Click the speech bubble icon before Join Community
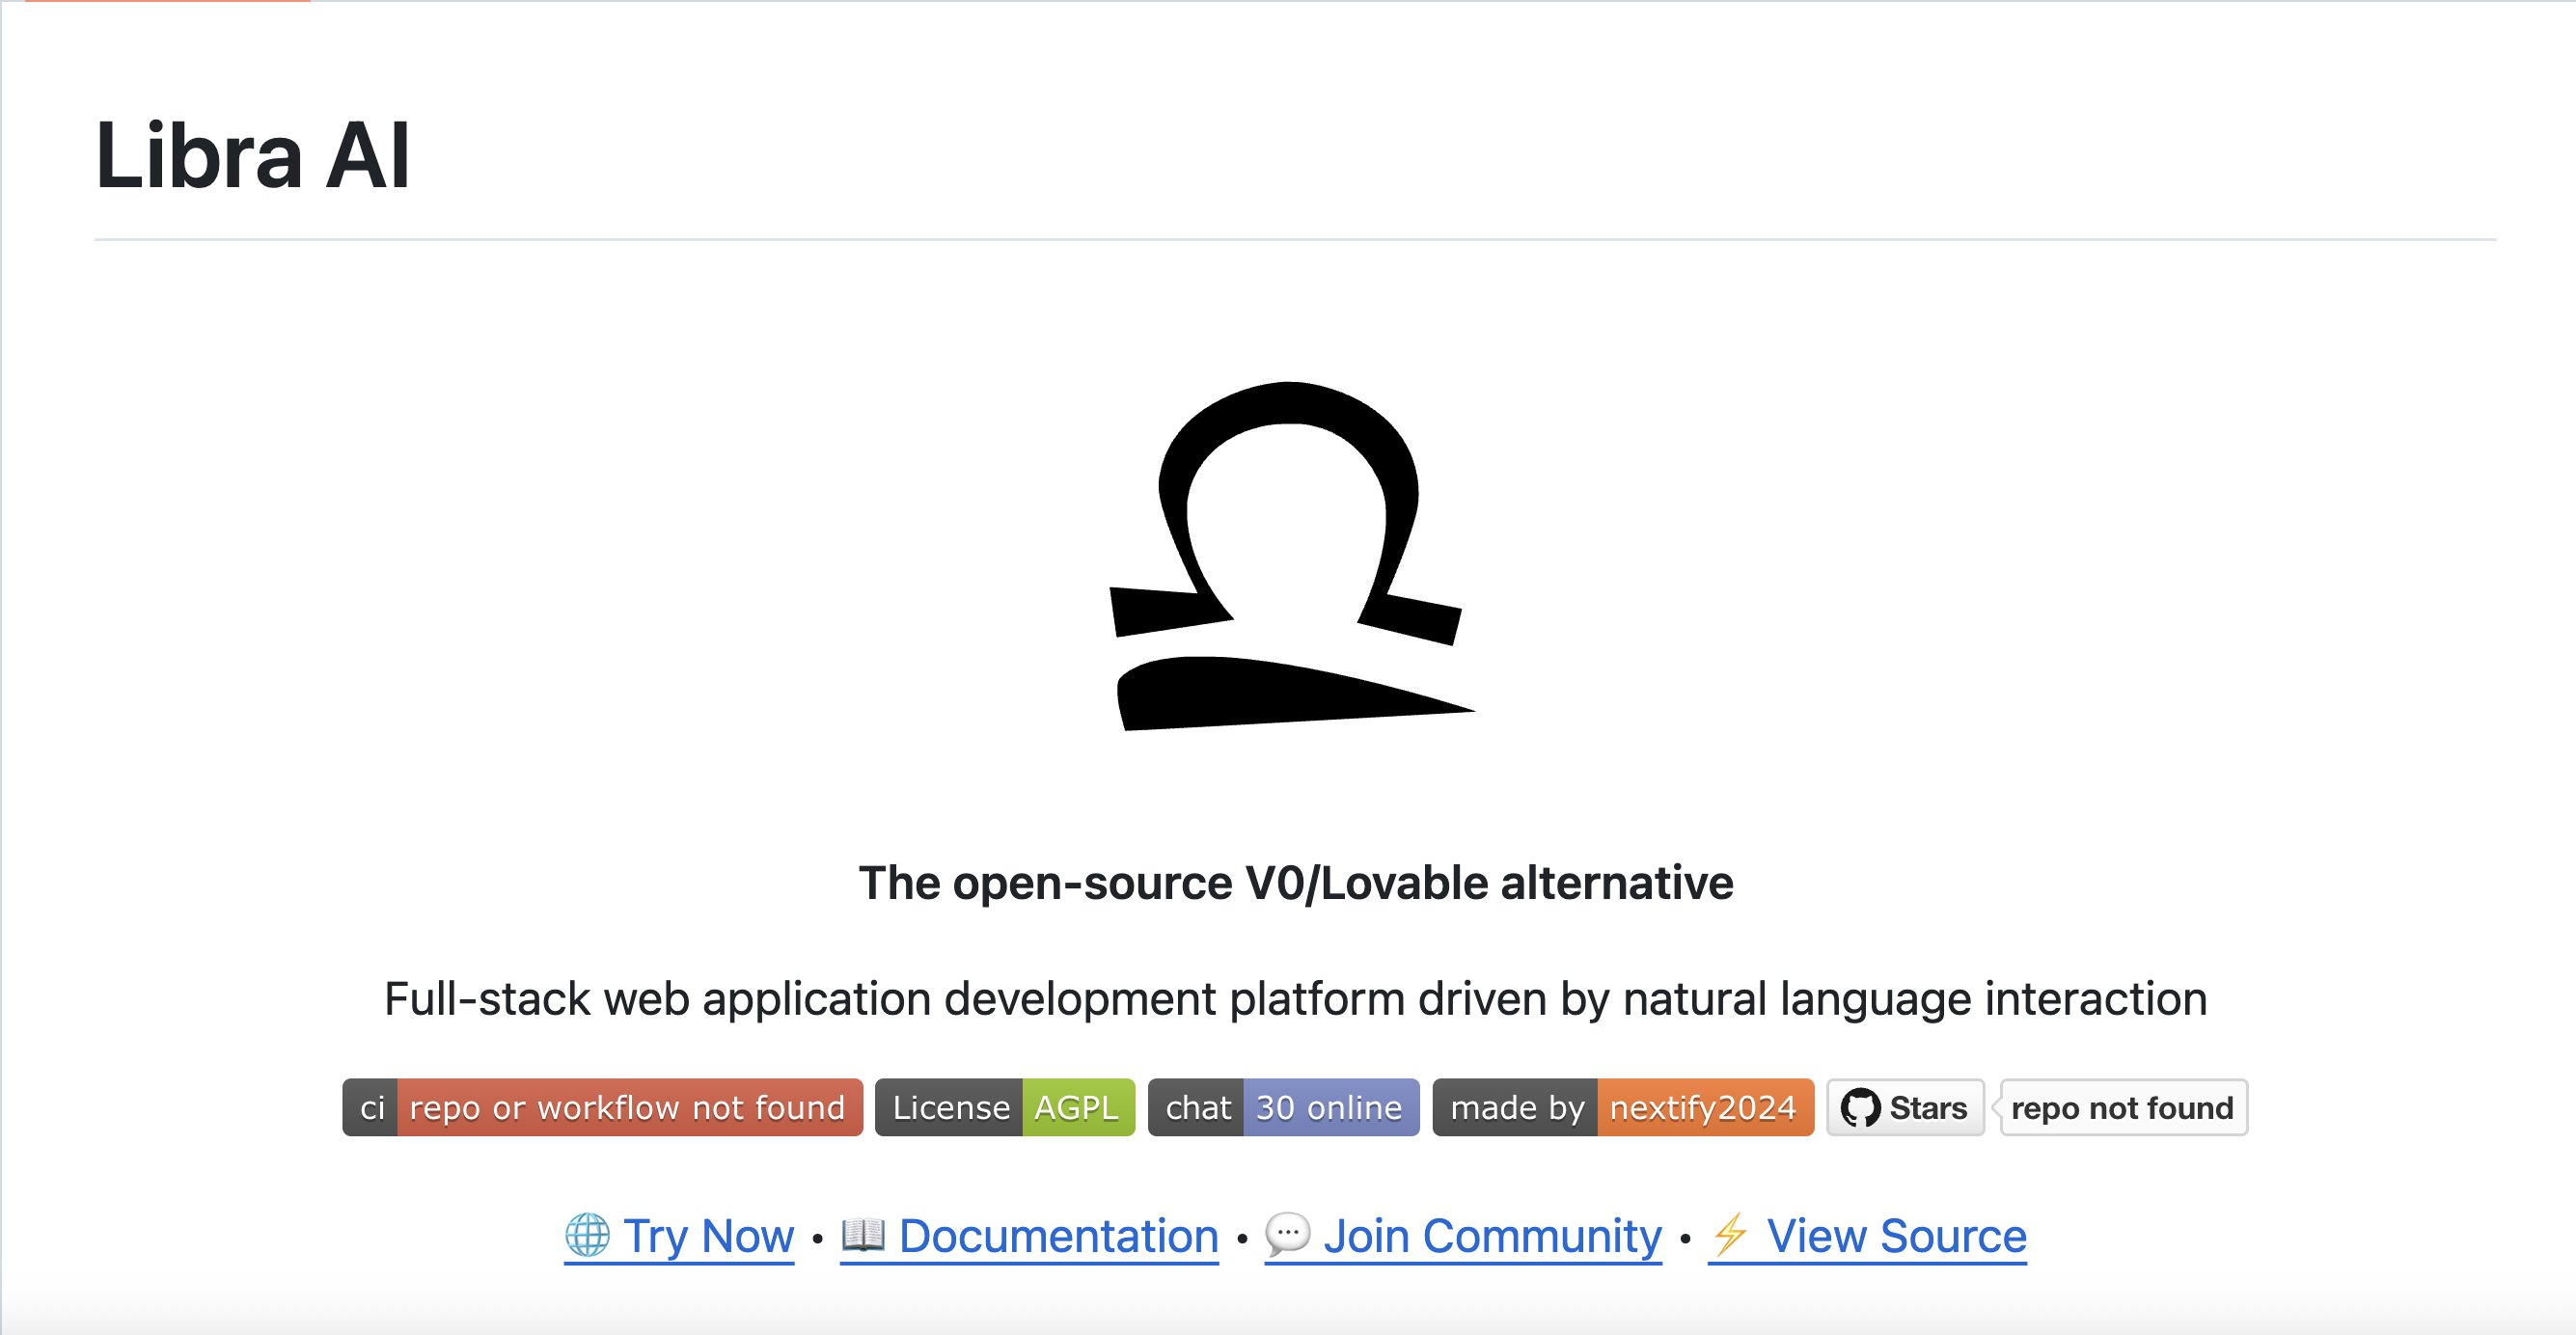This screenshot has width=2576, height=1335. tap(1287, 1235)
